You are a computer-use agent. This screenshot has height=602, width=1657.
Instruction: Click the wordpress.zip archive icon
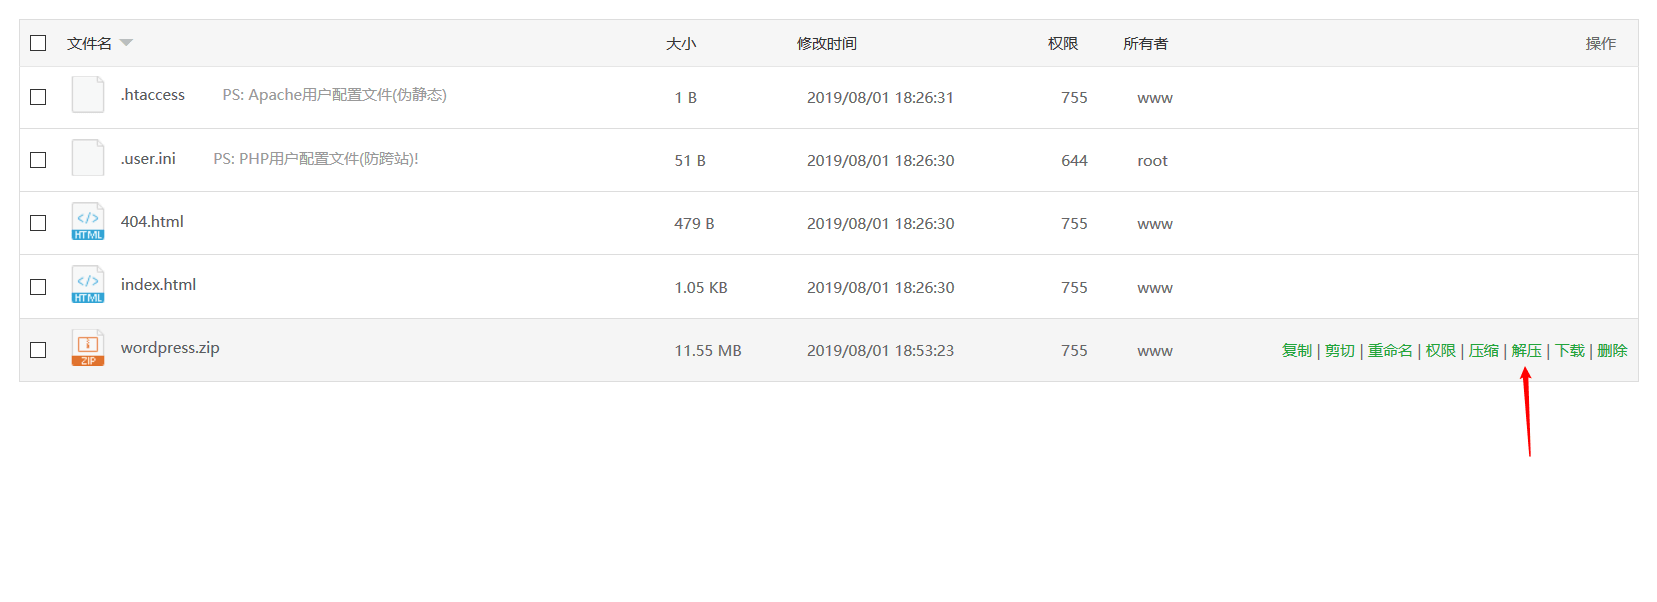(88, 348)
